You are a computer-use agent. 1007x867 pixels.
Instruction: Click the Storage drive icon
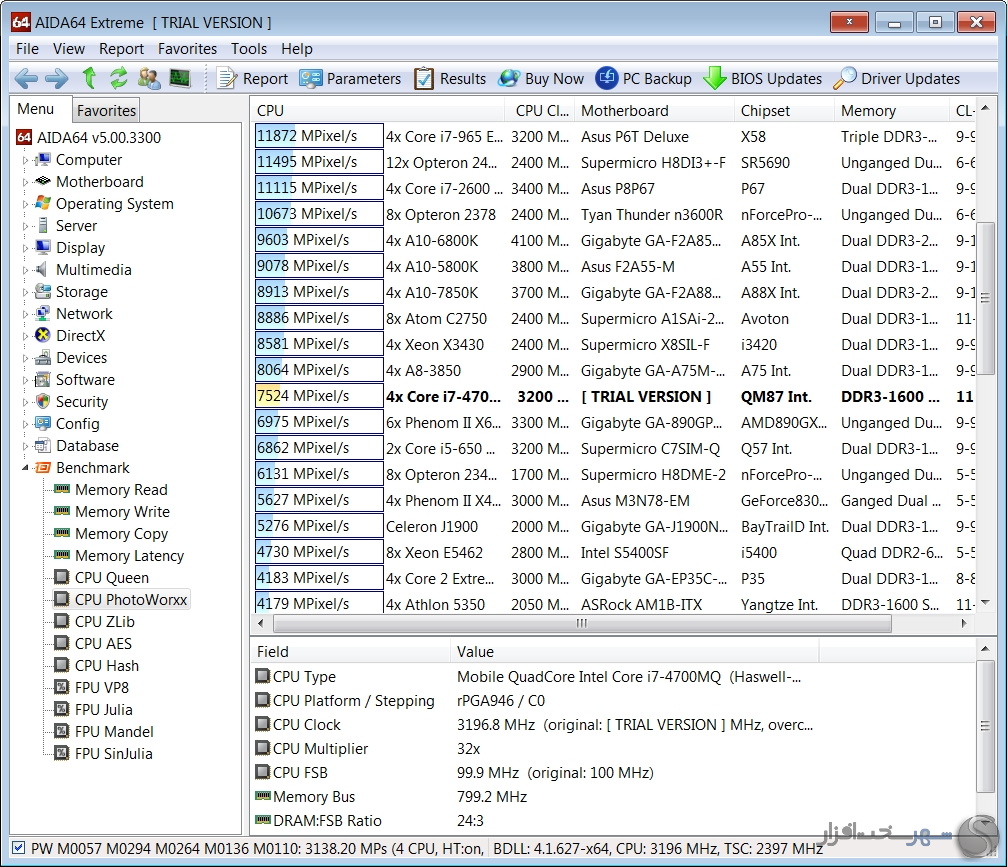coord(42,292)
